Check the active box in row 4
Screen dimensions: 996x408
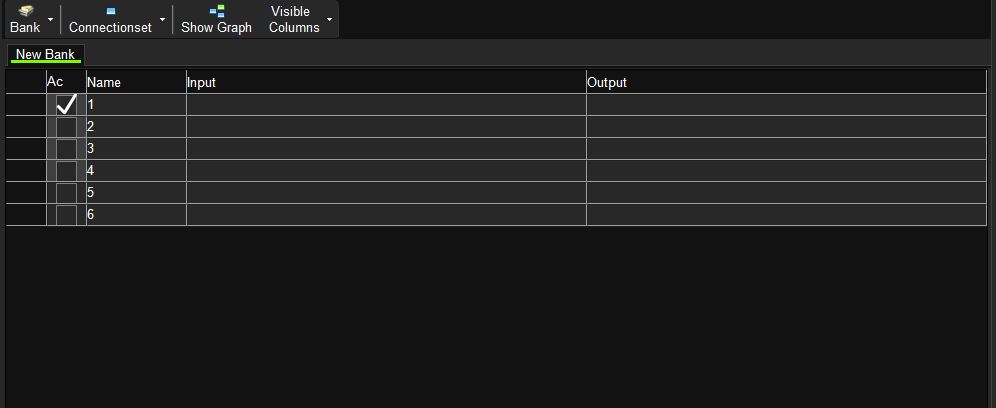[x=66, y=171]
